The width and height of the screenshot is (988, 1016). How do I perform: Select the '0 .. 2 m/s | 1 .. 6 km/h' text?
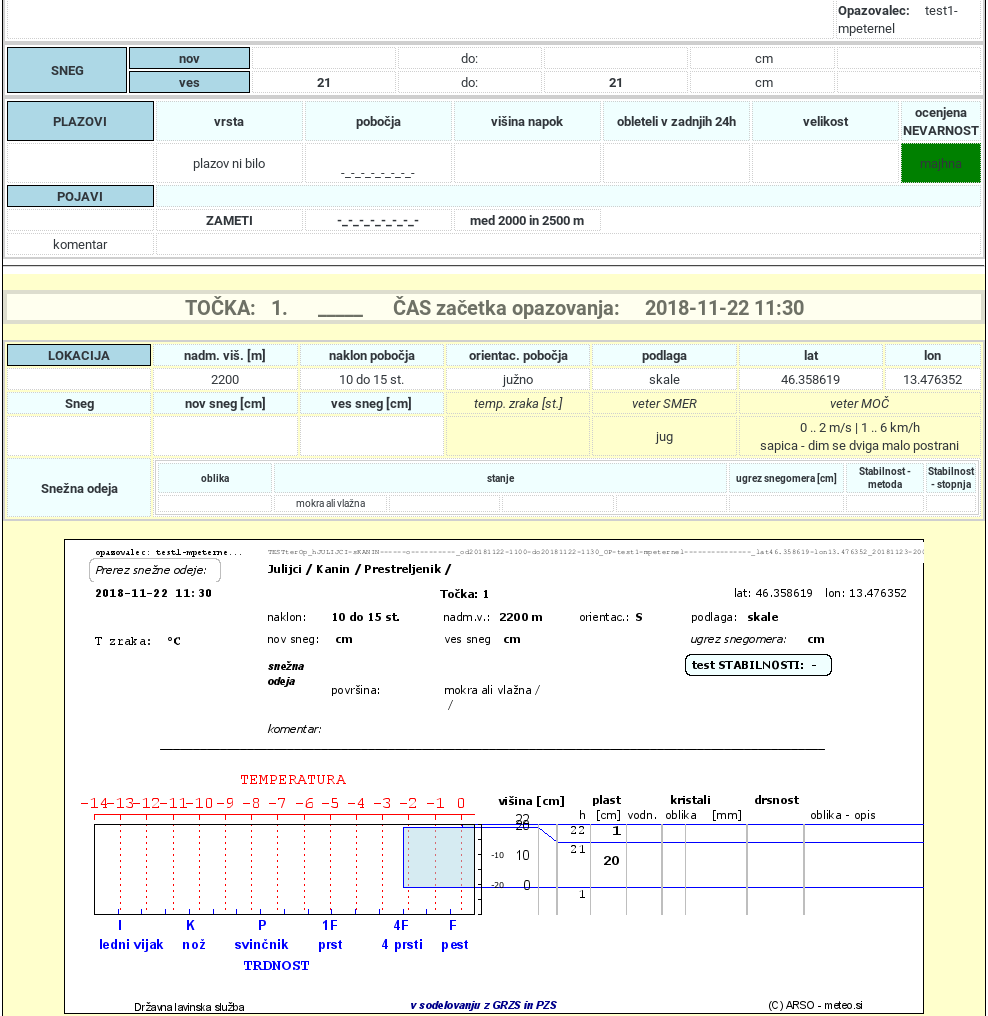tap(860, 428)
